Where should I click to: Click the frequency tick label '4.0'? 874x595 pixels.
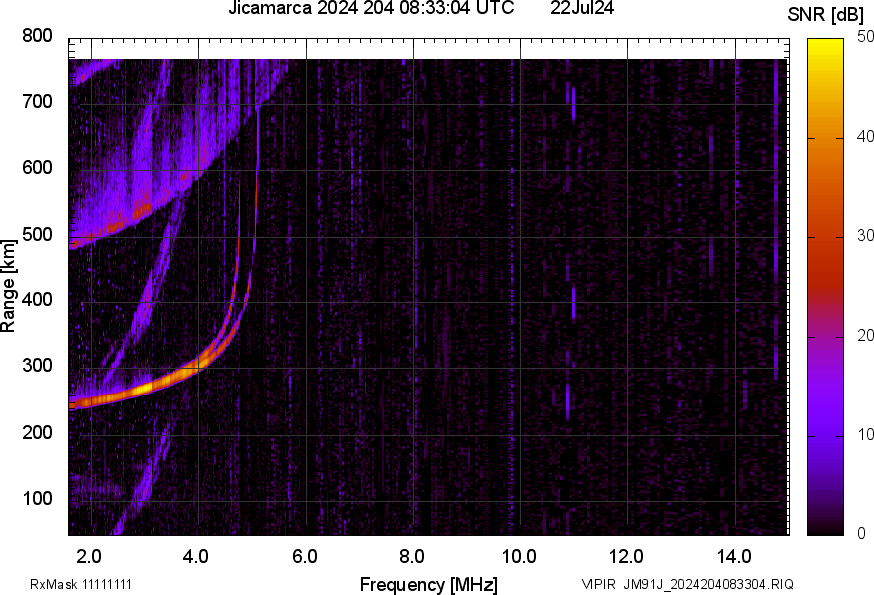click(x=196, y=557)
